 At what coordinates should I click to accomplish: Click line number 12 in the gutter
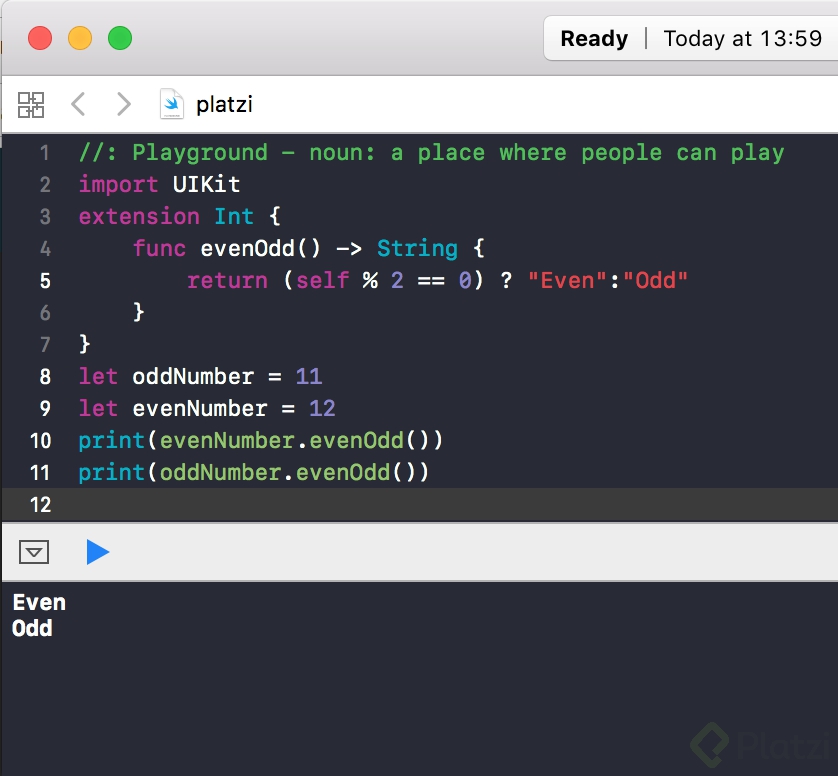(40, 505)
